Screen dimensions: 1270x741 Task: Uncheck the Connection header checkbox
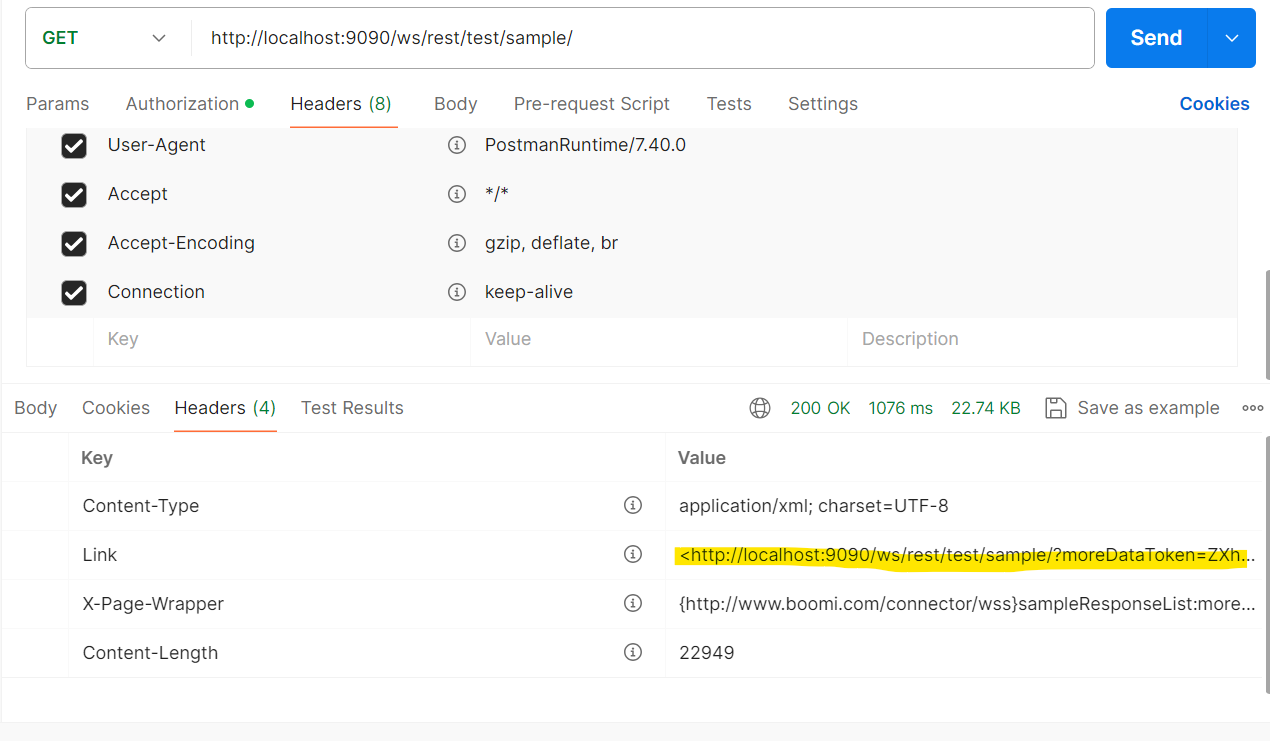tap(74, 292)
